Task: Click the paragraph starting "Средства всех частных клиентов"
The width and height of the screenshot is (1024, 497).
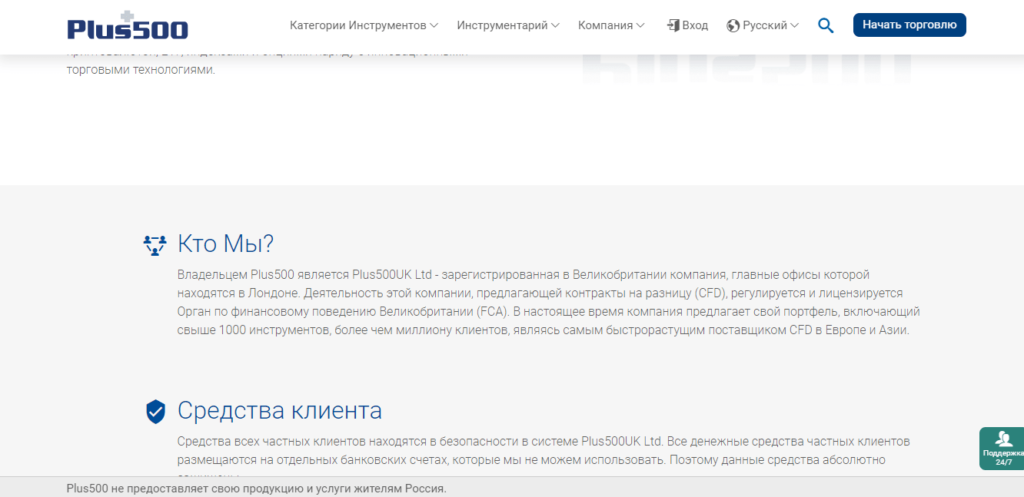Action: (543, 455)
